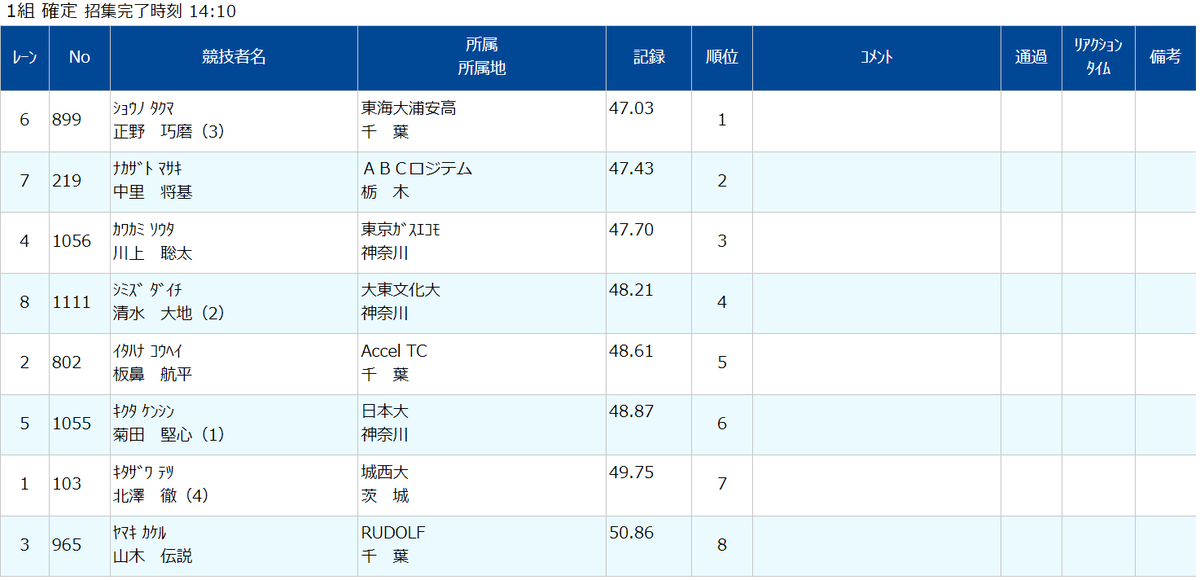Click the コメント column header
The width and height of the screenshot is (1200, 580).
click(x=877, y=58)
